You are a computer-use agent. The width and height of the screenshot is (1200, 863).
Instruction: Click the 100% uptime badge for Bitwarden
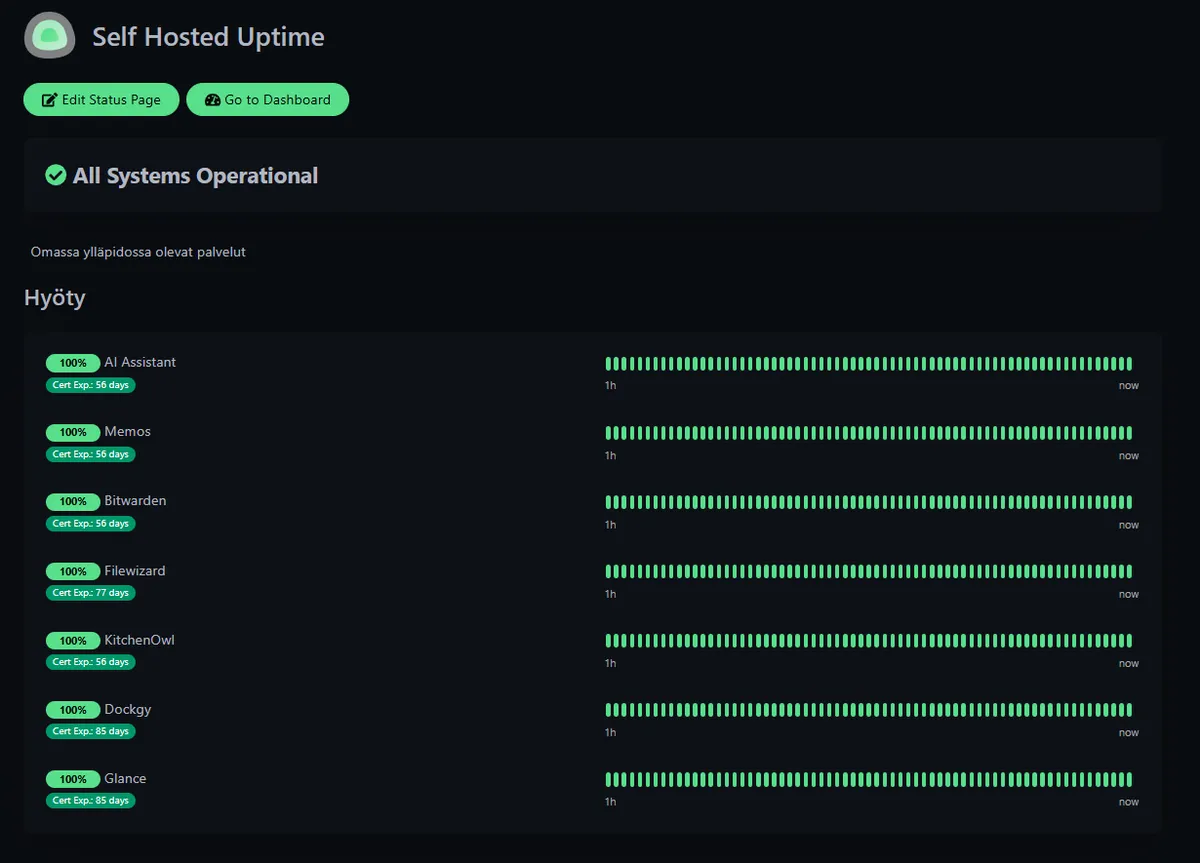(73, 501)
